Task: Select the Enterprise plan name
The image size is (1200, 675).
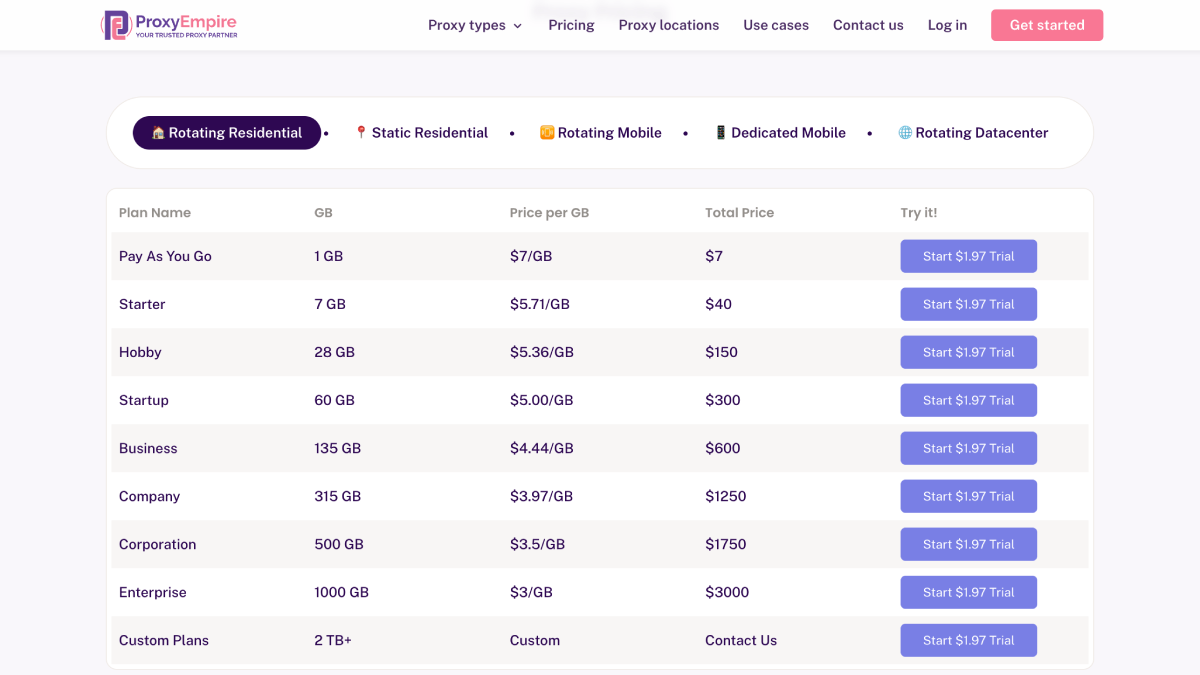Action: pos(153,592)
